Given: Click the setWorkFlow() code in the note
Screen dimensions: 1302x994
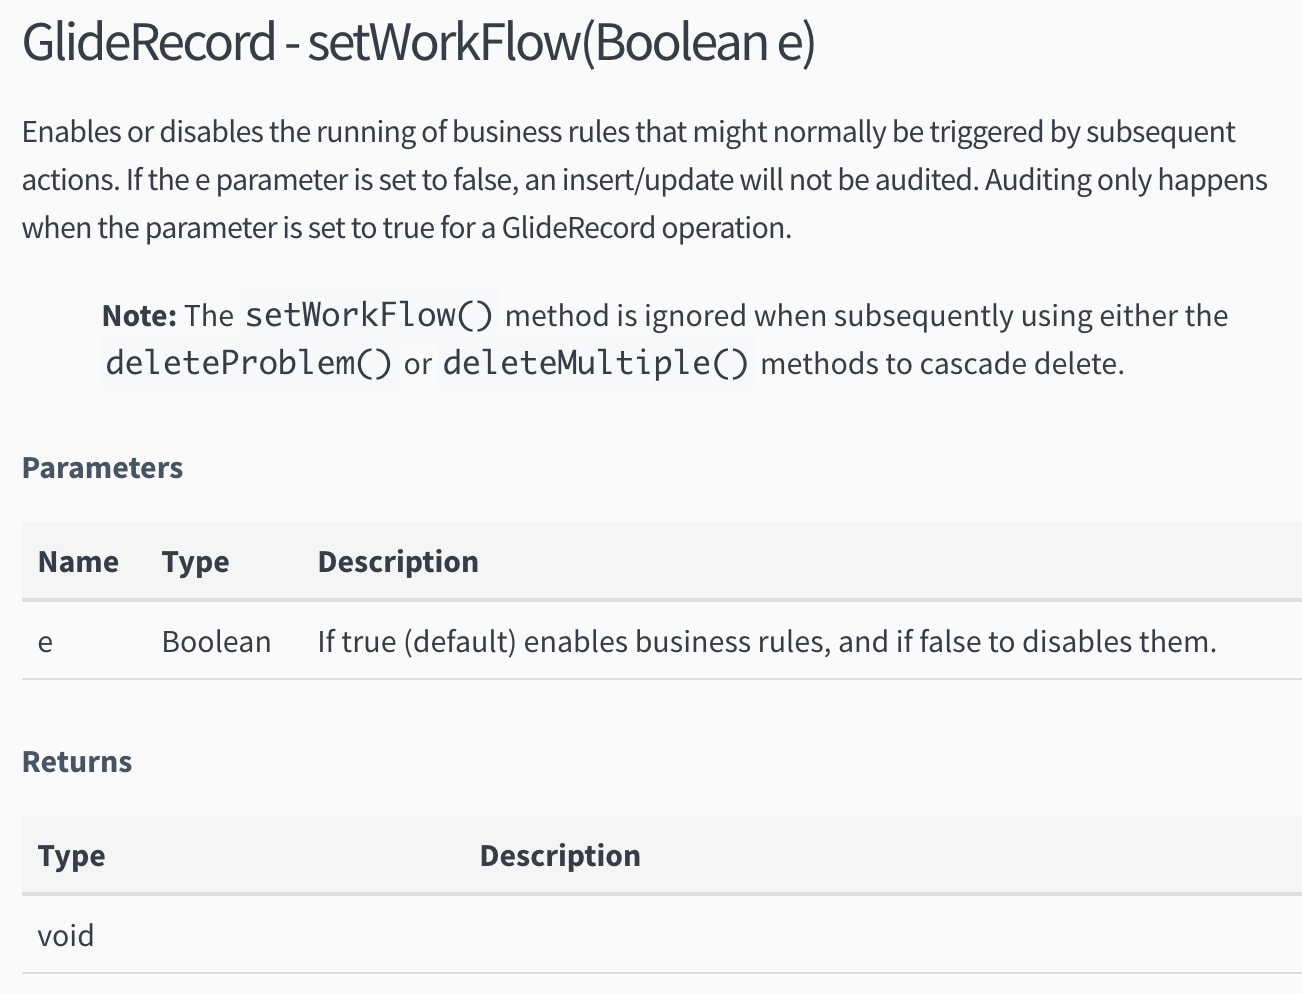Looking at the screenshot, I should 369,315.
